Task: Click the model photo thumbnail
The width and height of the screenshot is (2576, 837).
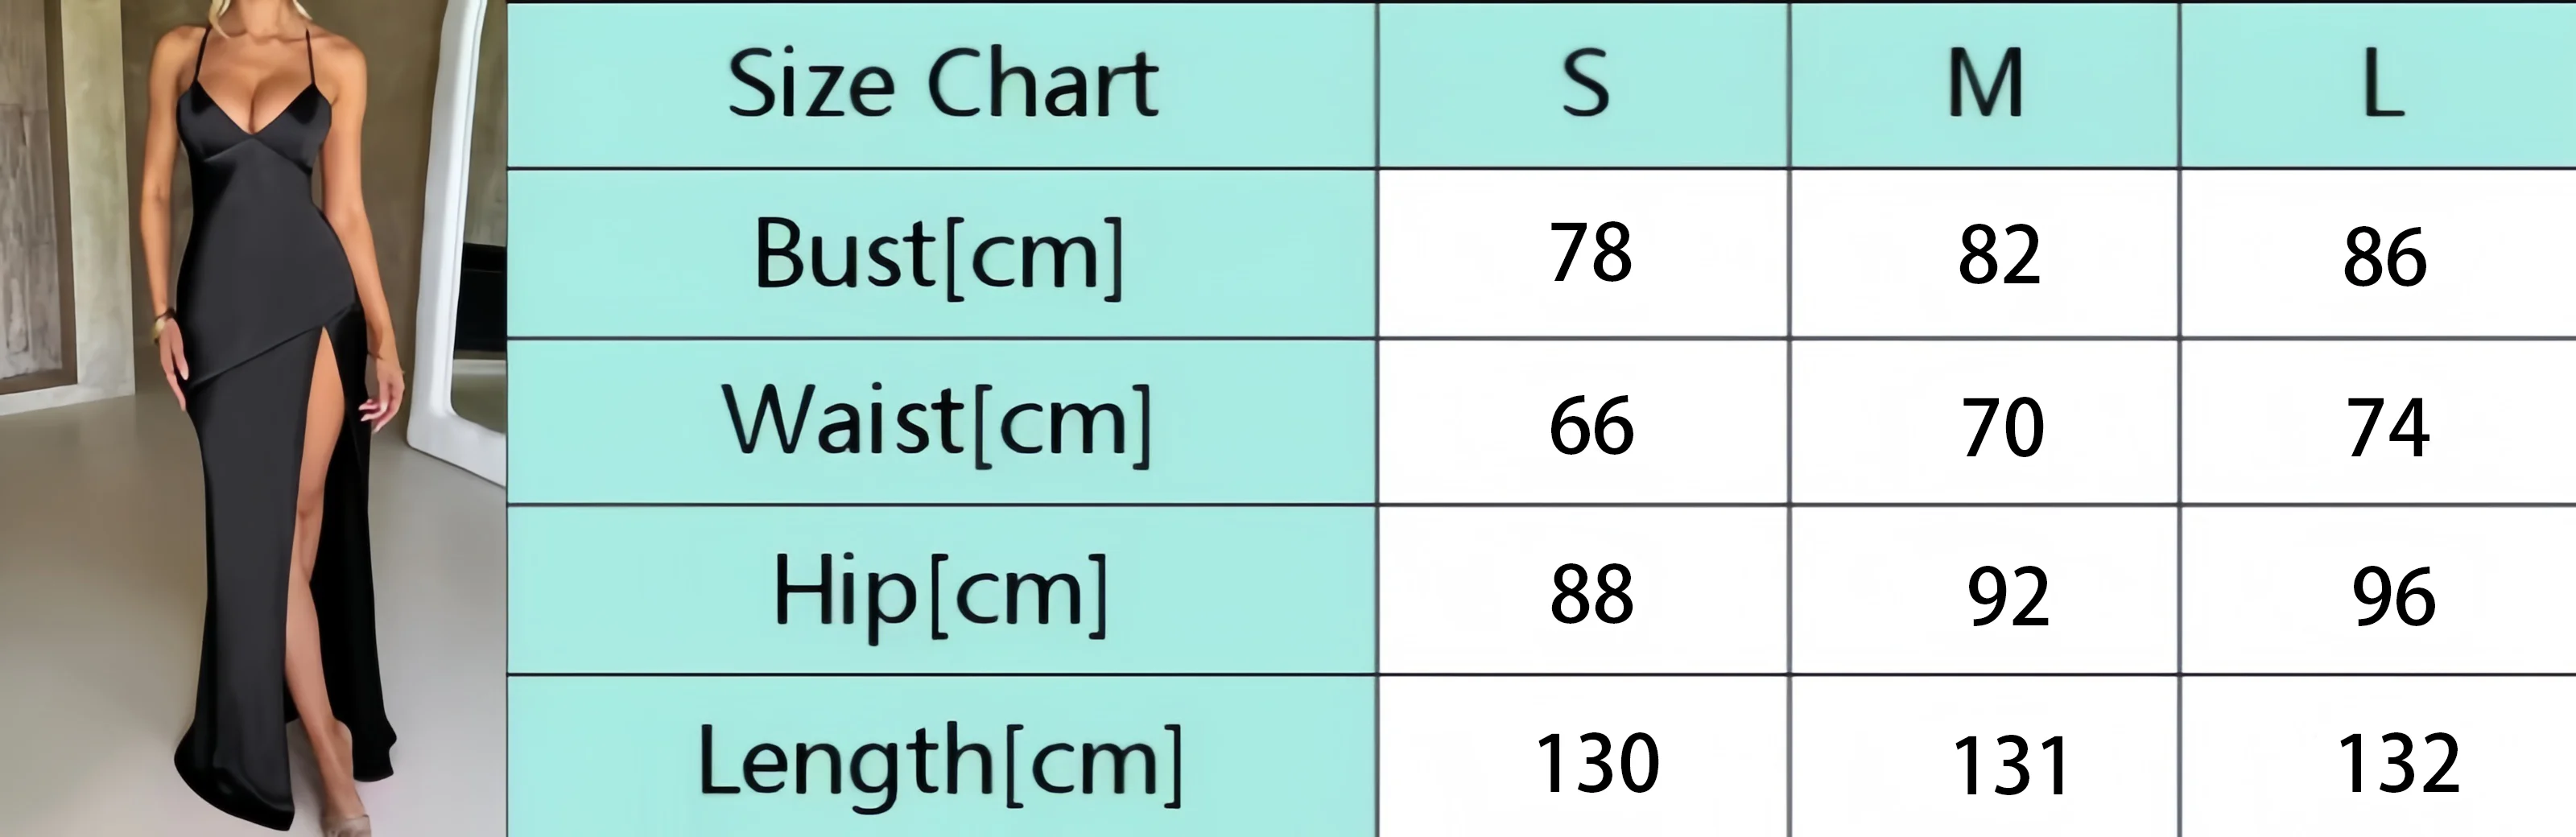Action: (253, 418)
